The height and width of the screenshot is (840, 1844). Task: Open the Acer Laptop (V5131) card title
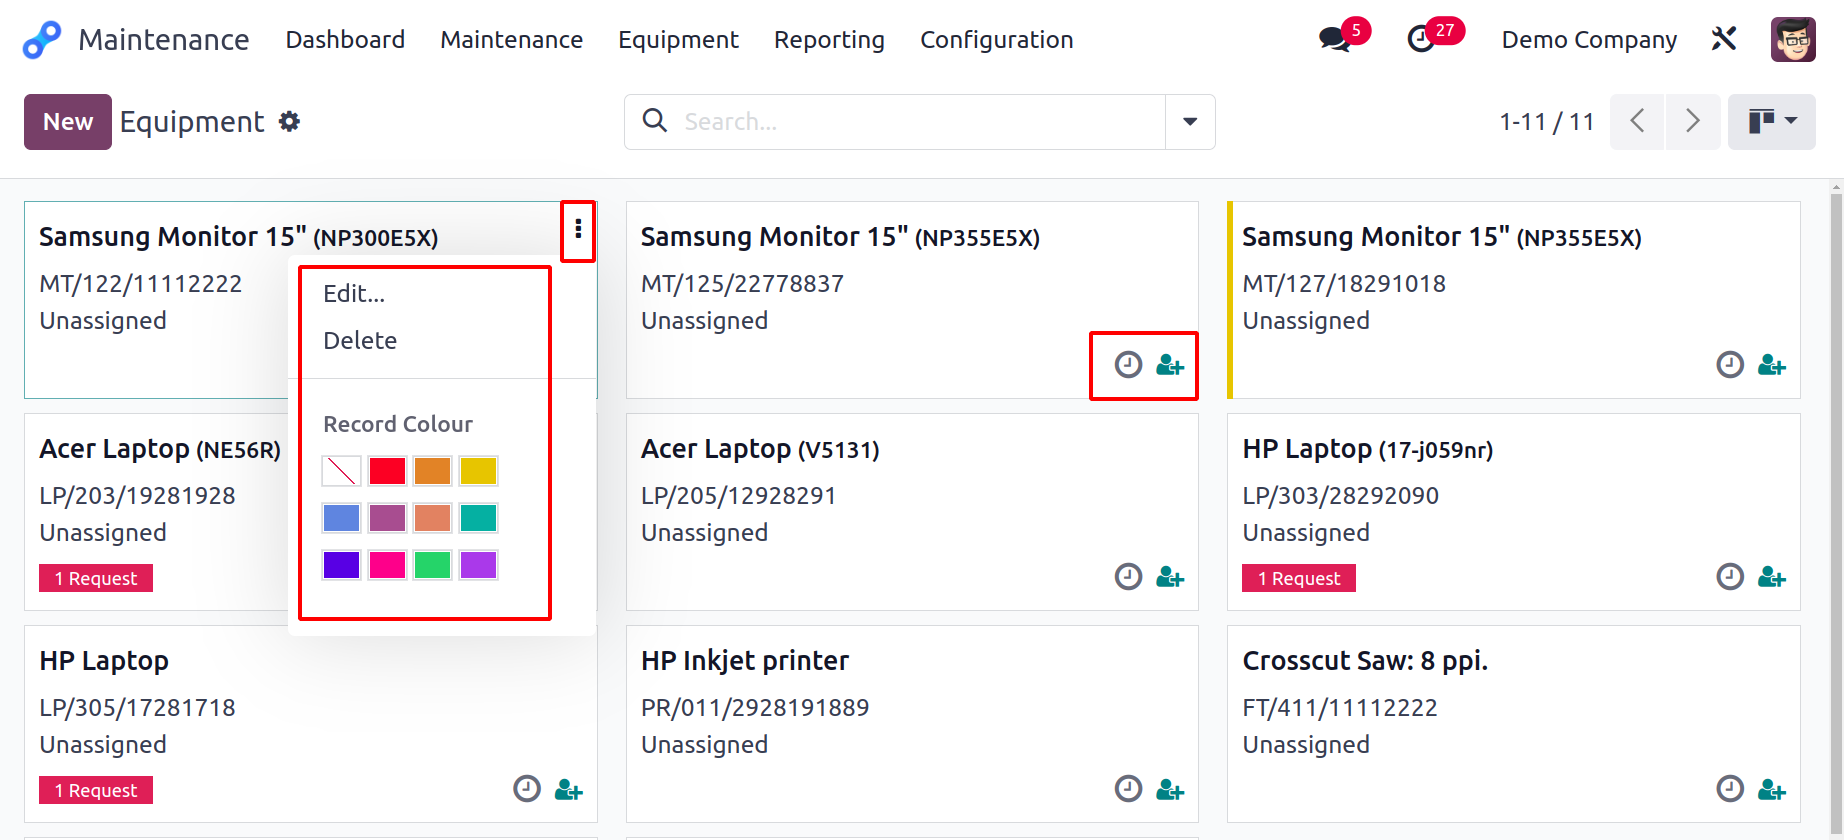tap(760, 449)
